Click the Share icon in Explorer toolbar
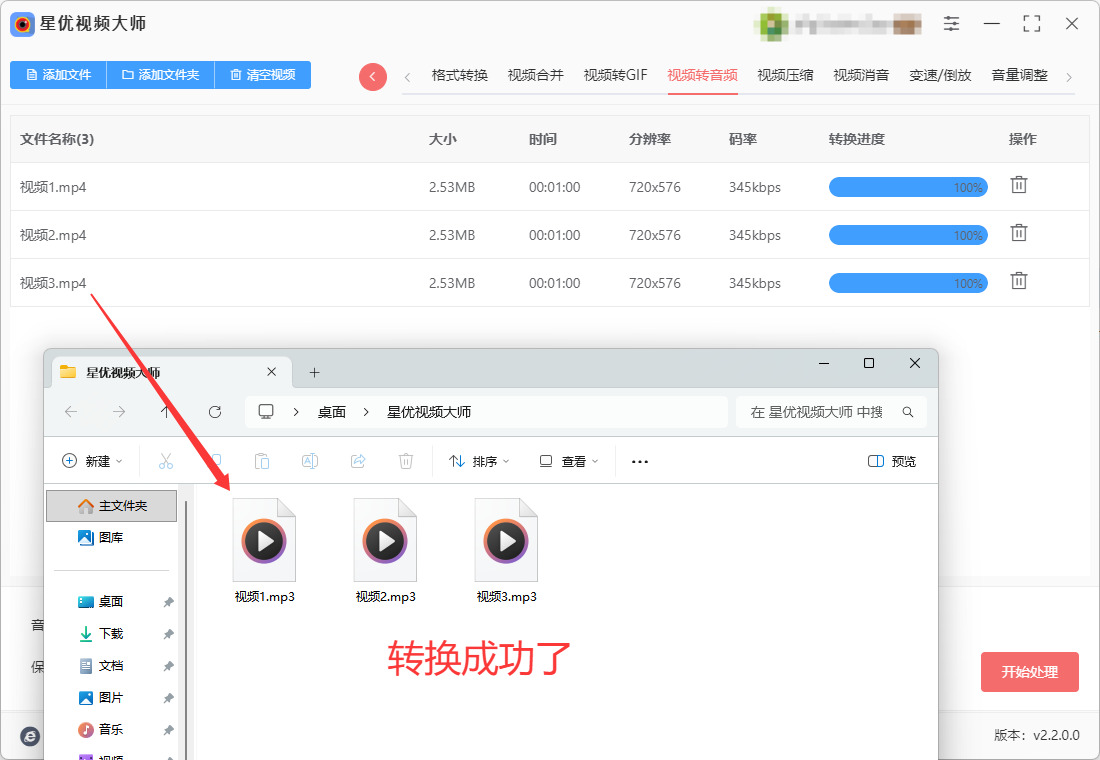 358,461
